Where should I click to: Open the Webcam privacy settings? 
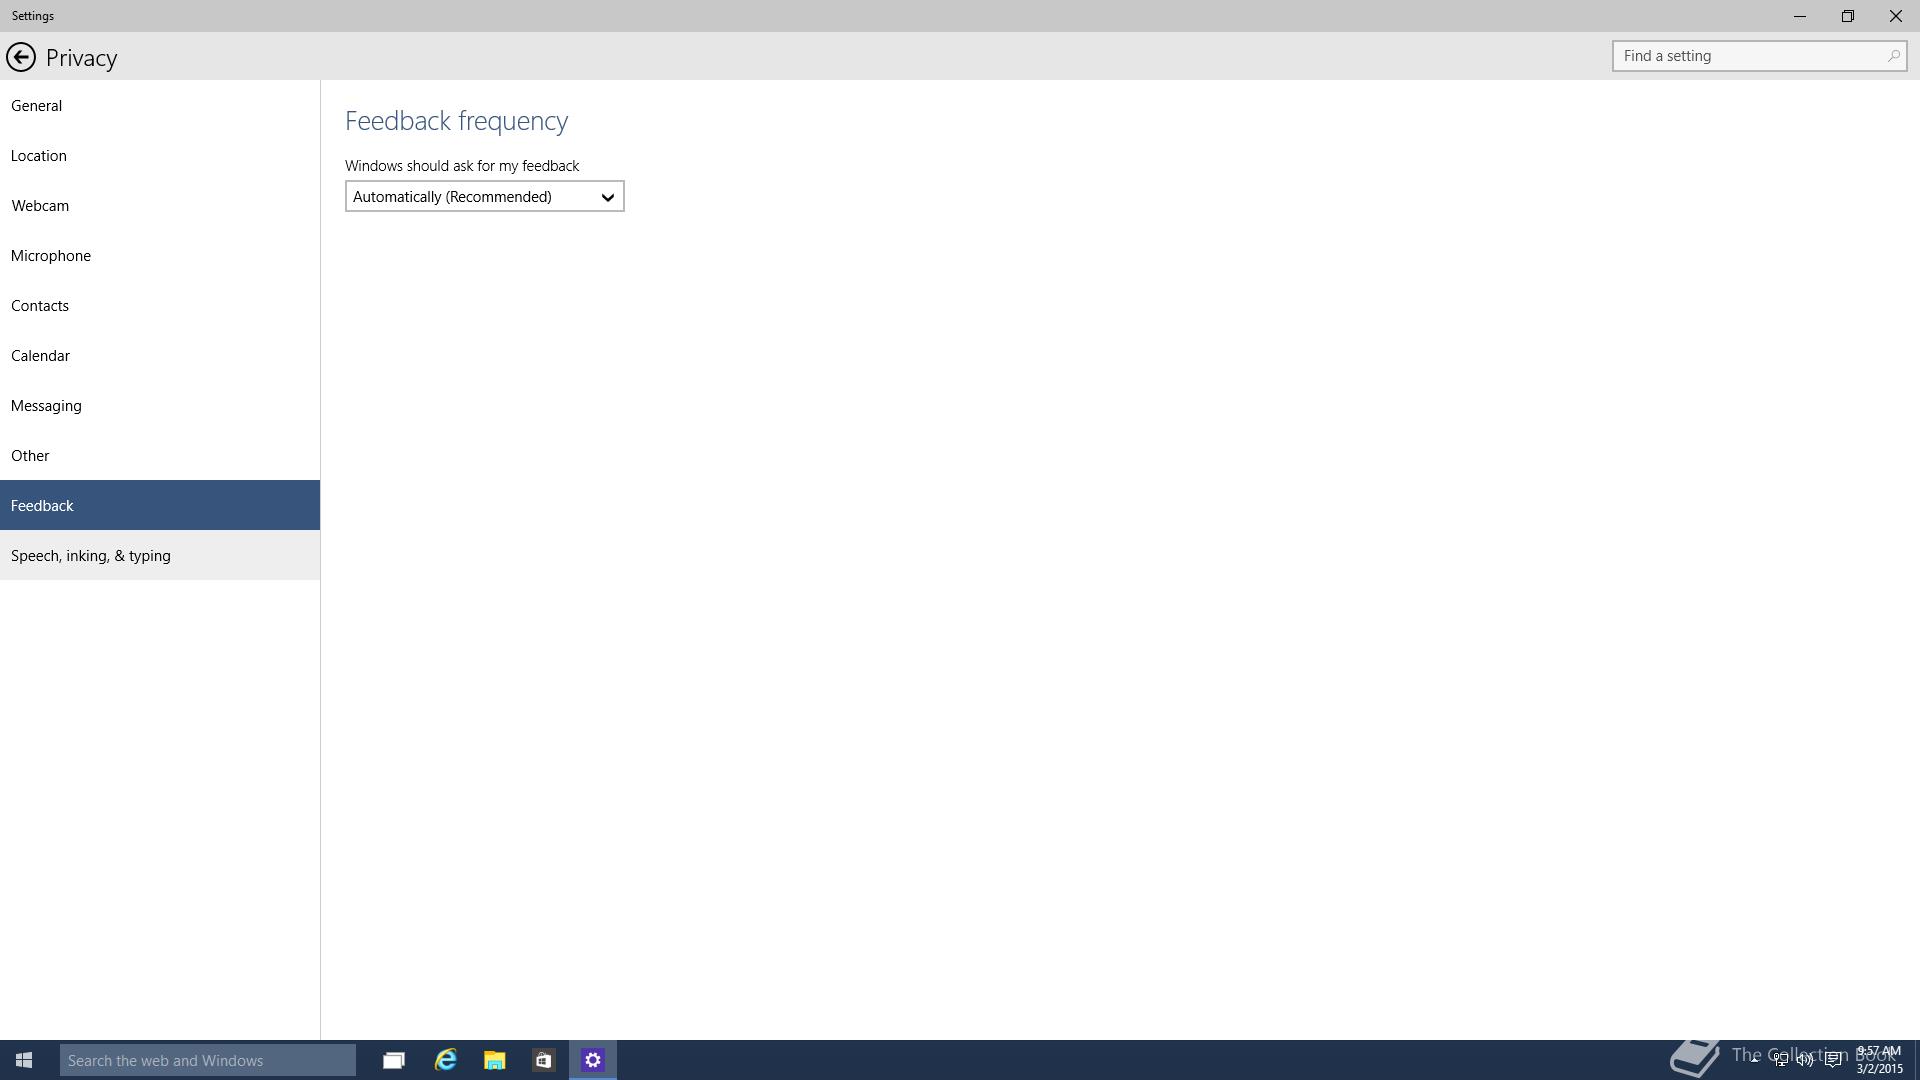[x=40, y=206]
